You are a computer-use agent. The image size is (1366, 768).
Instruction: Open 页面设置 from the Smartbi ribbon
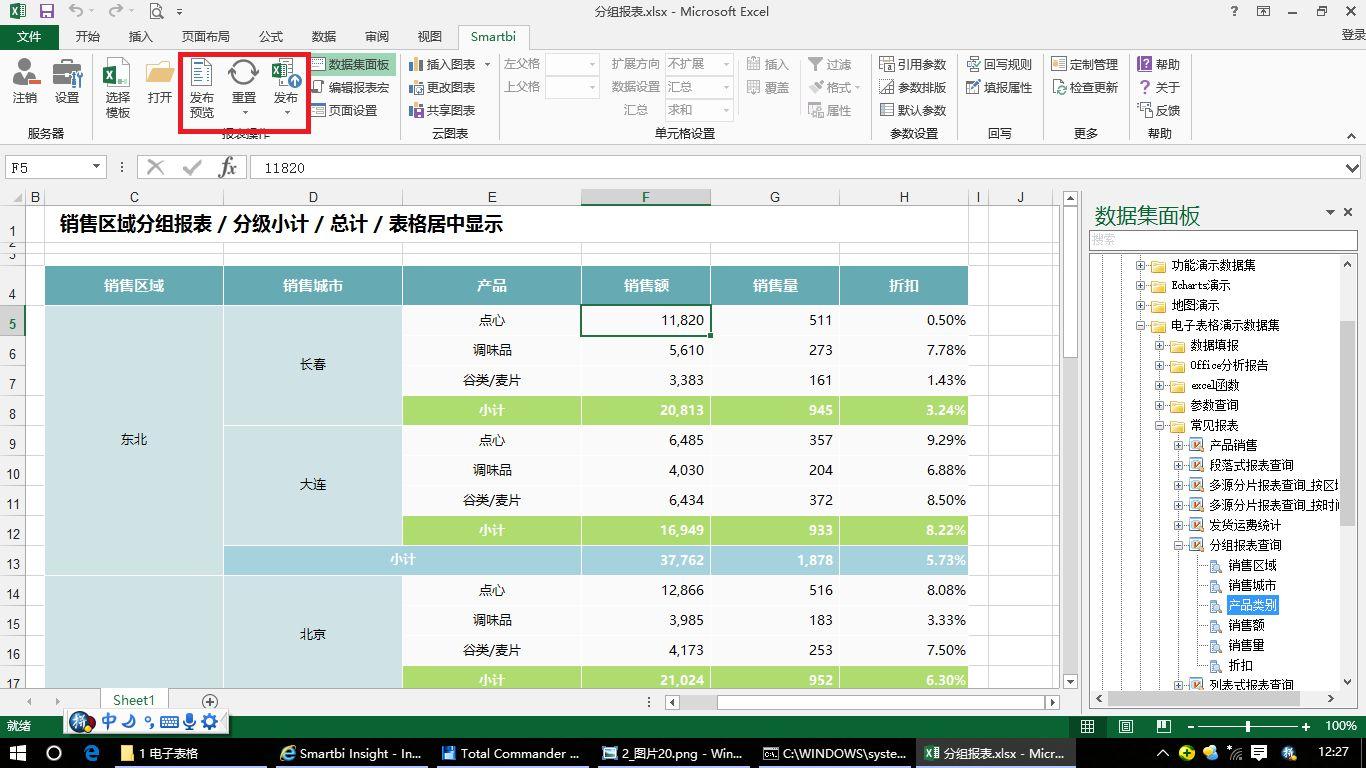coord(349,110)
